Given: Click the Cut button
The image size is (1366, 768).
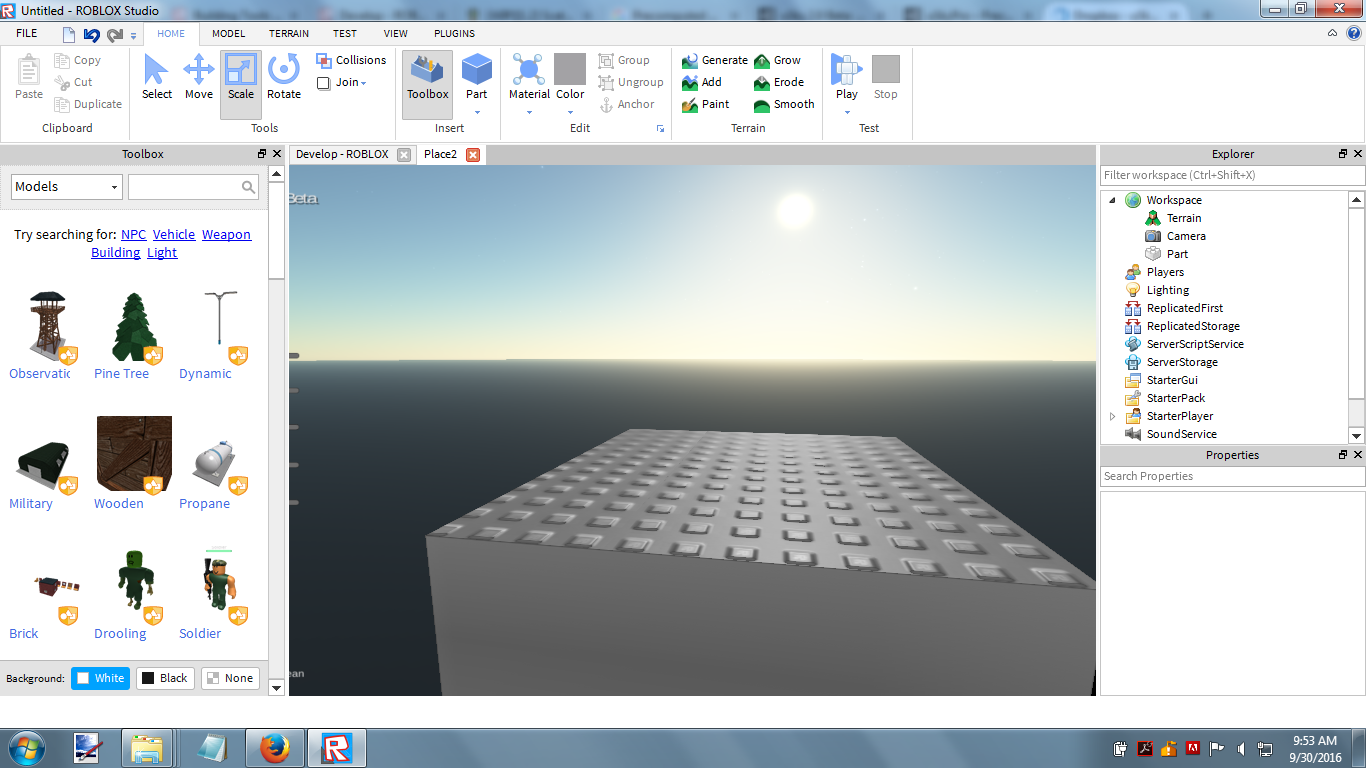Looking at the screenshot, I should coord(73,82).
